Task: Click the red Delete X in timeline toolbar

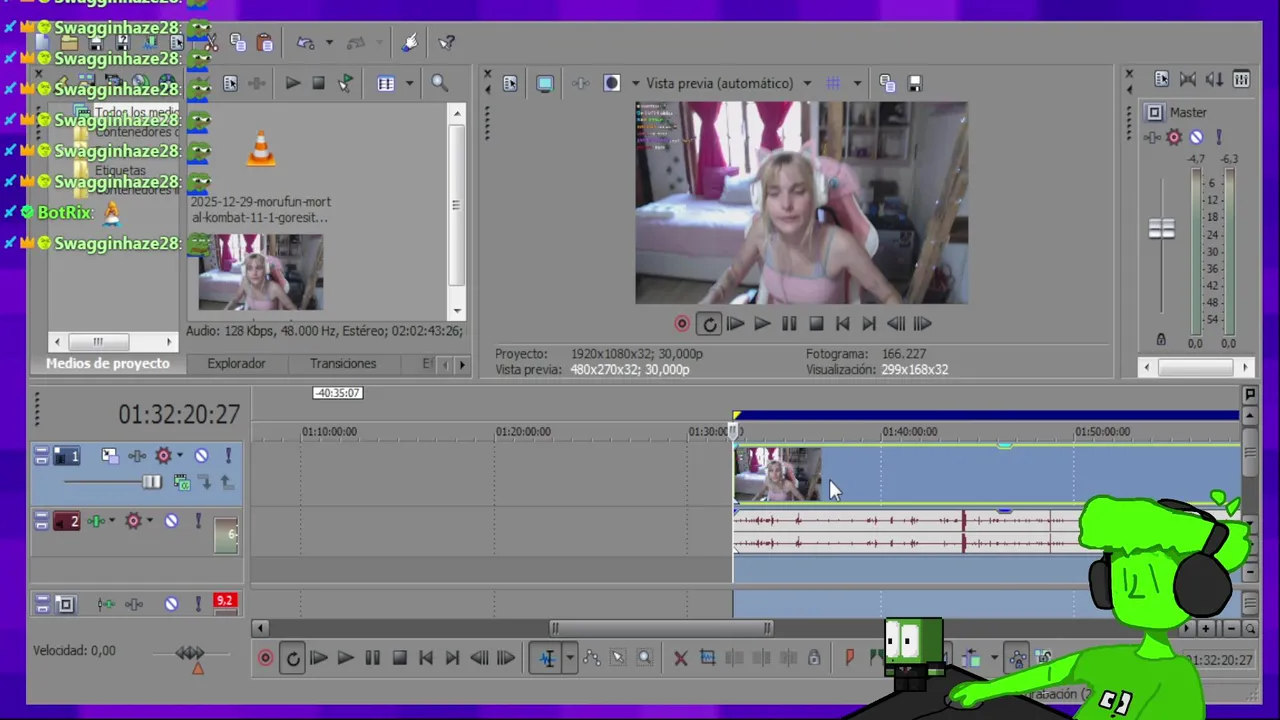Action: pyautogui.click(x=681, y=658)
